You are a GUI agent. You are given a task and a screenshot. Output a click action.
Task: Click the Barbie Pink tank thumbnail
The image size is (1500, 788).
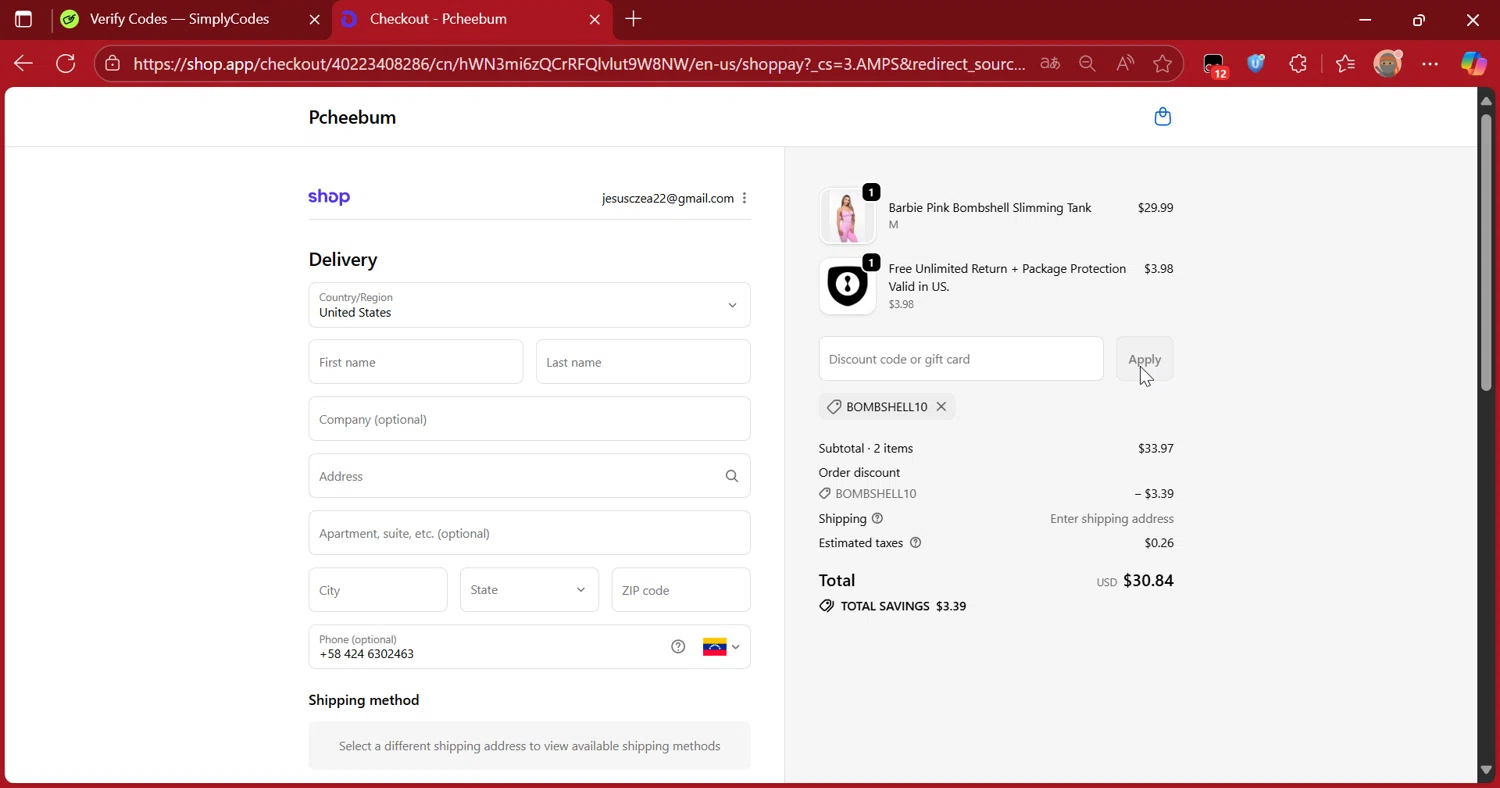point(847,216)
